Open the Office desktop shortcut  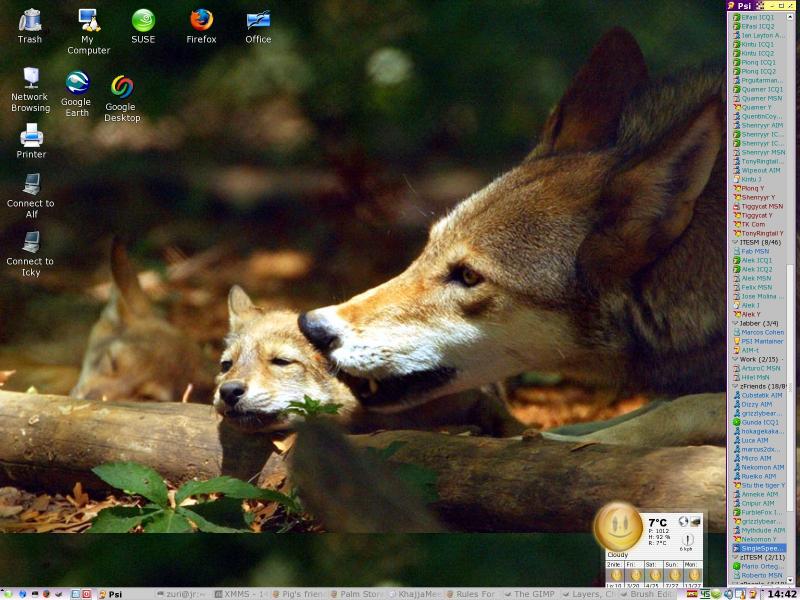point(258,21)
